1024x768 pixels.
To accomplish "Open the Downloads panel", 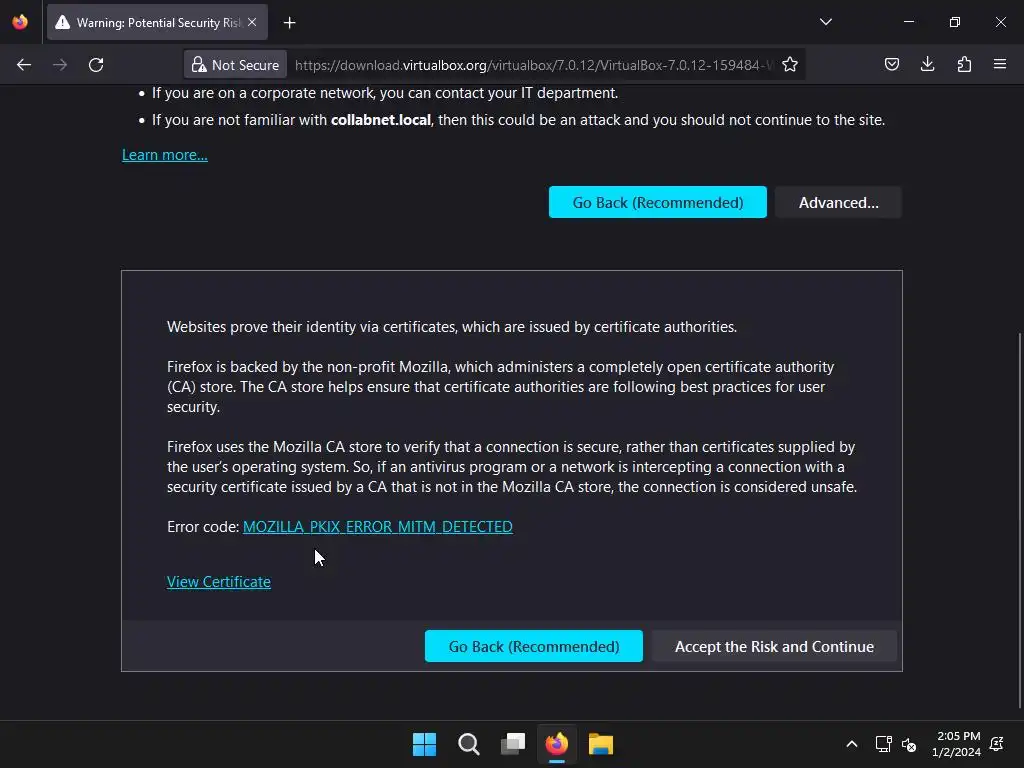I will coord(927,64).
